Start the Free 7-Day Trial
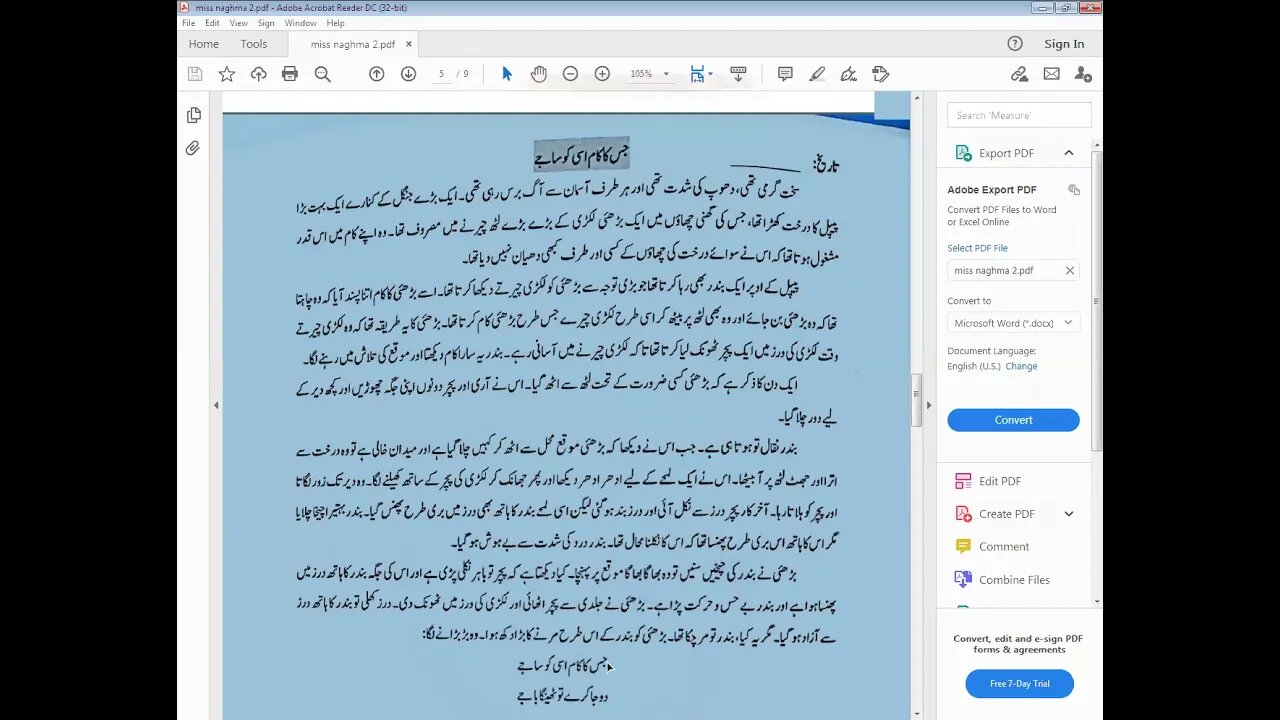 coord(1019,684)
